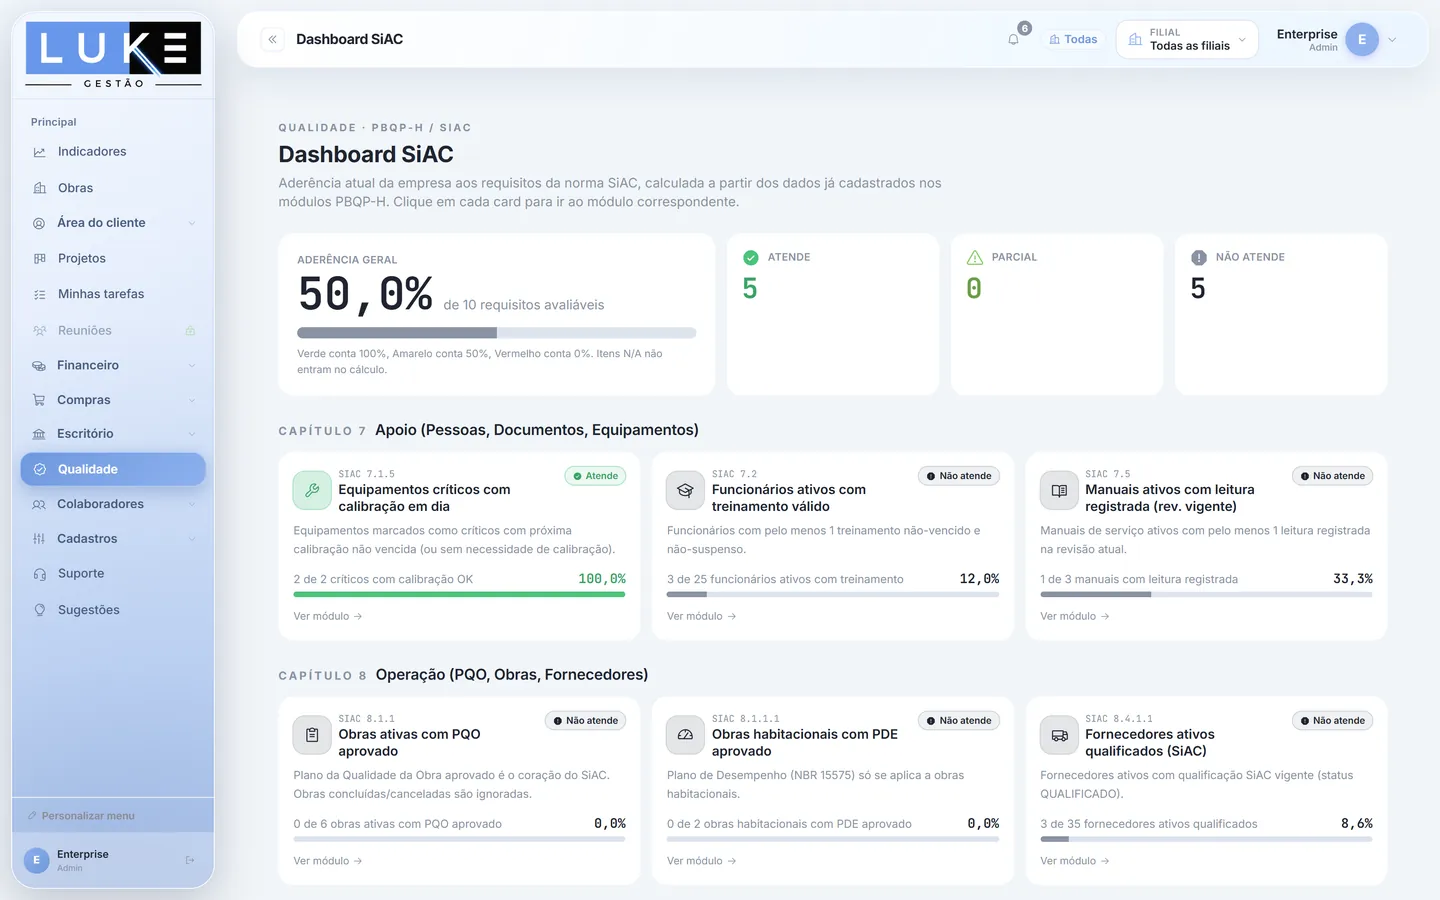Expand the Escritório submenu

pyautogui.click(x=191, y=434)
